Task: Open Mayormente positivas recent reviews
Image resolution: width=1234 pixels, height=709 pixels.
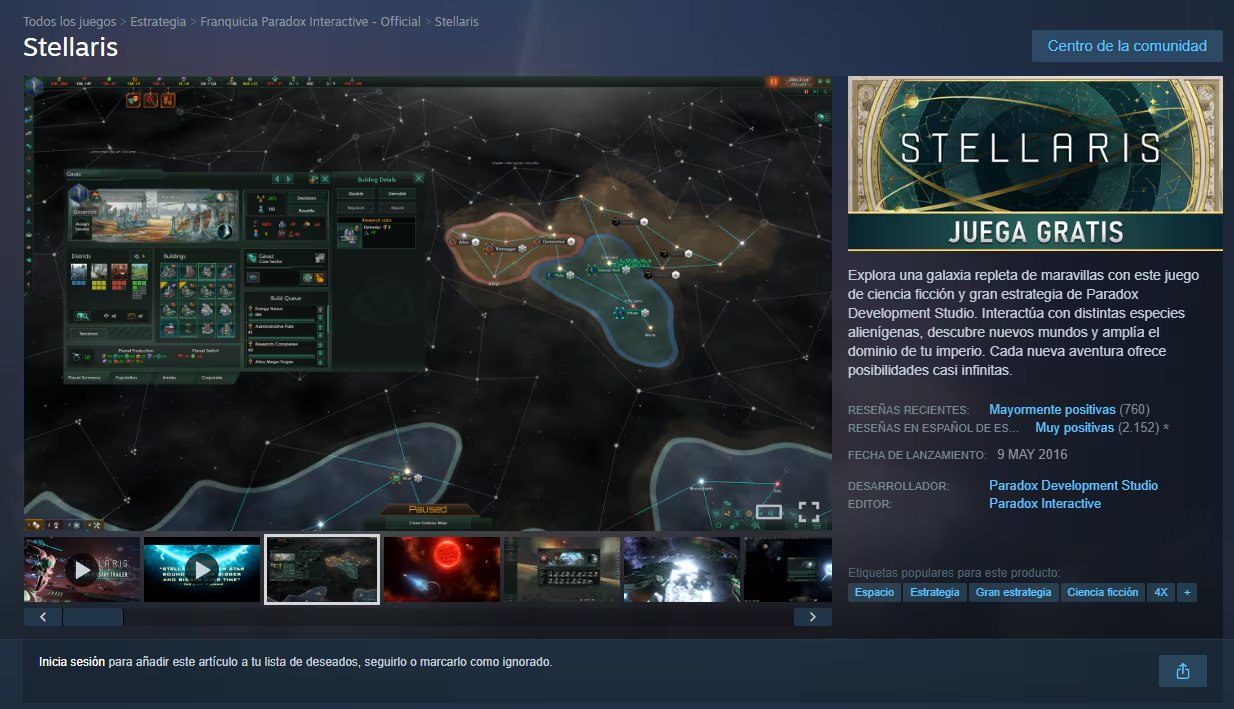Action: pos(1052,410)
